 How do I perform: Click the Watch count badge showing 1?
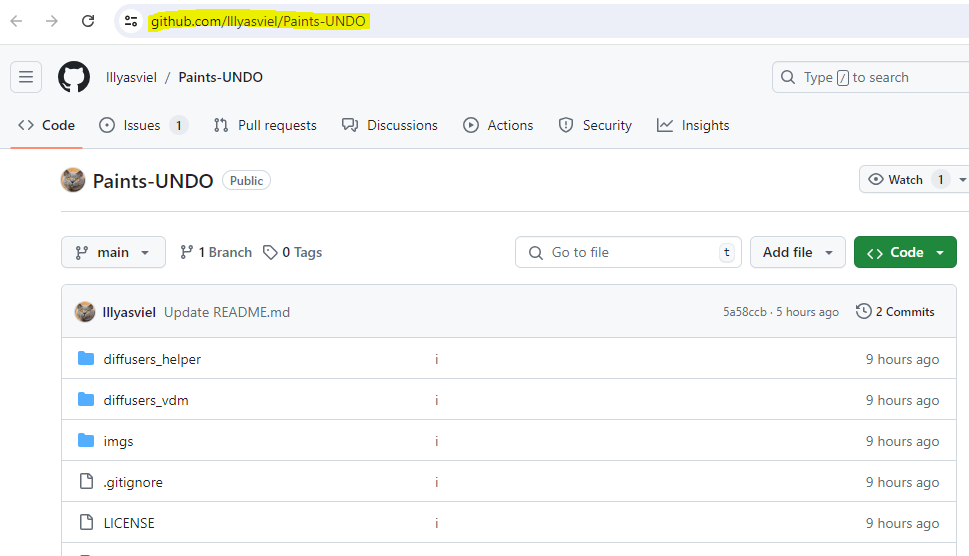pos(941,179)
